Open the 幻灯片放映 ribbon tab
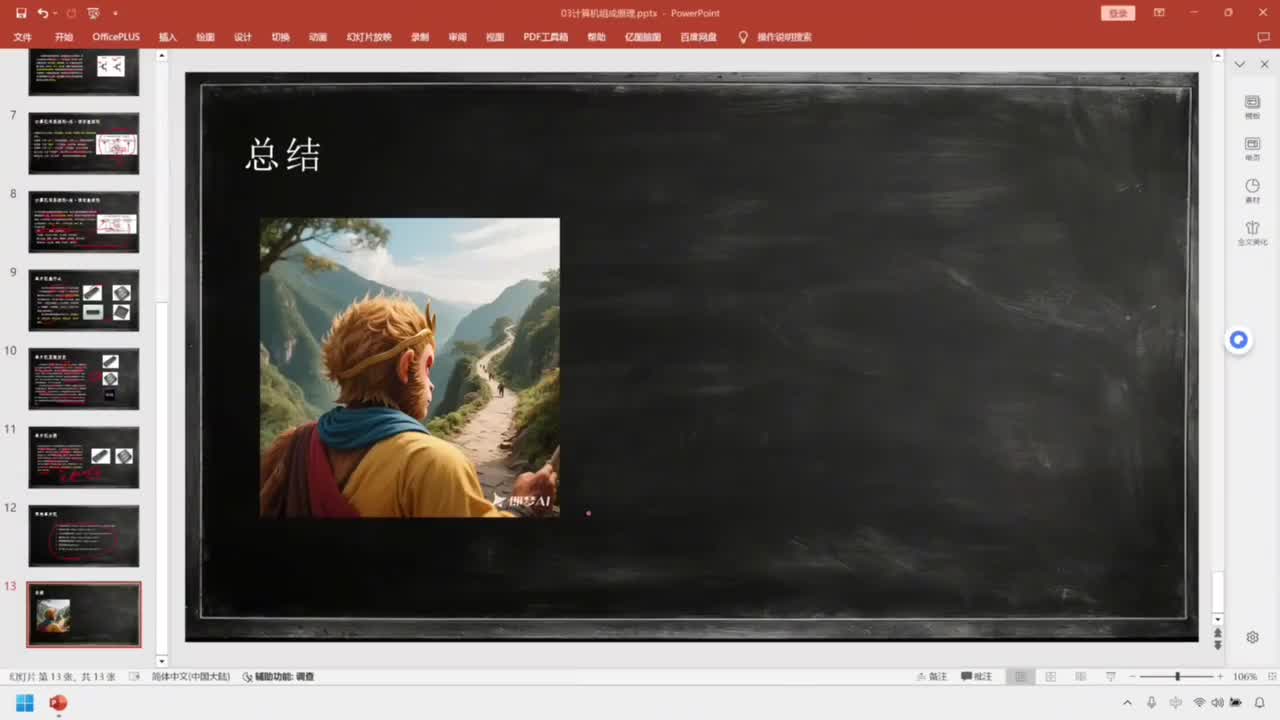Viewport: 1280px width, 720px height. [369, 37]
